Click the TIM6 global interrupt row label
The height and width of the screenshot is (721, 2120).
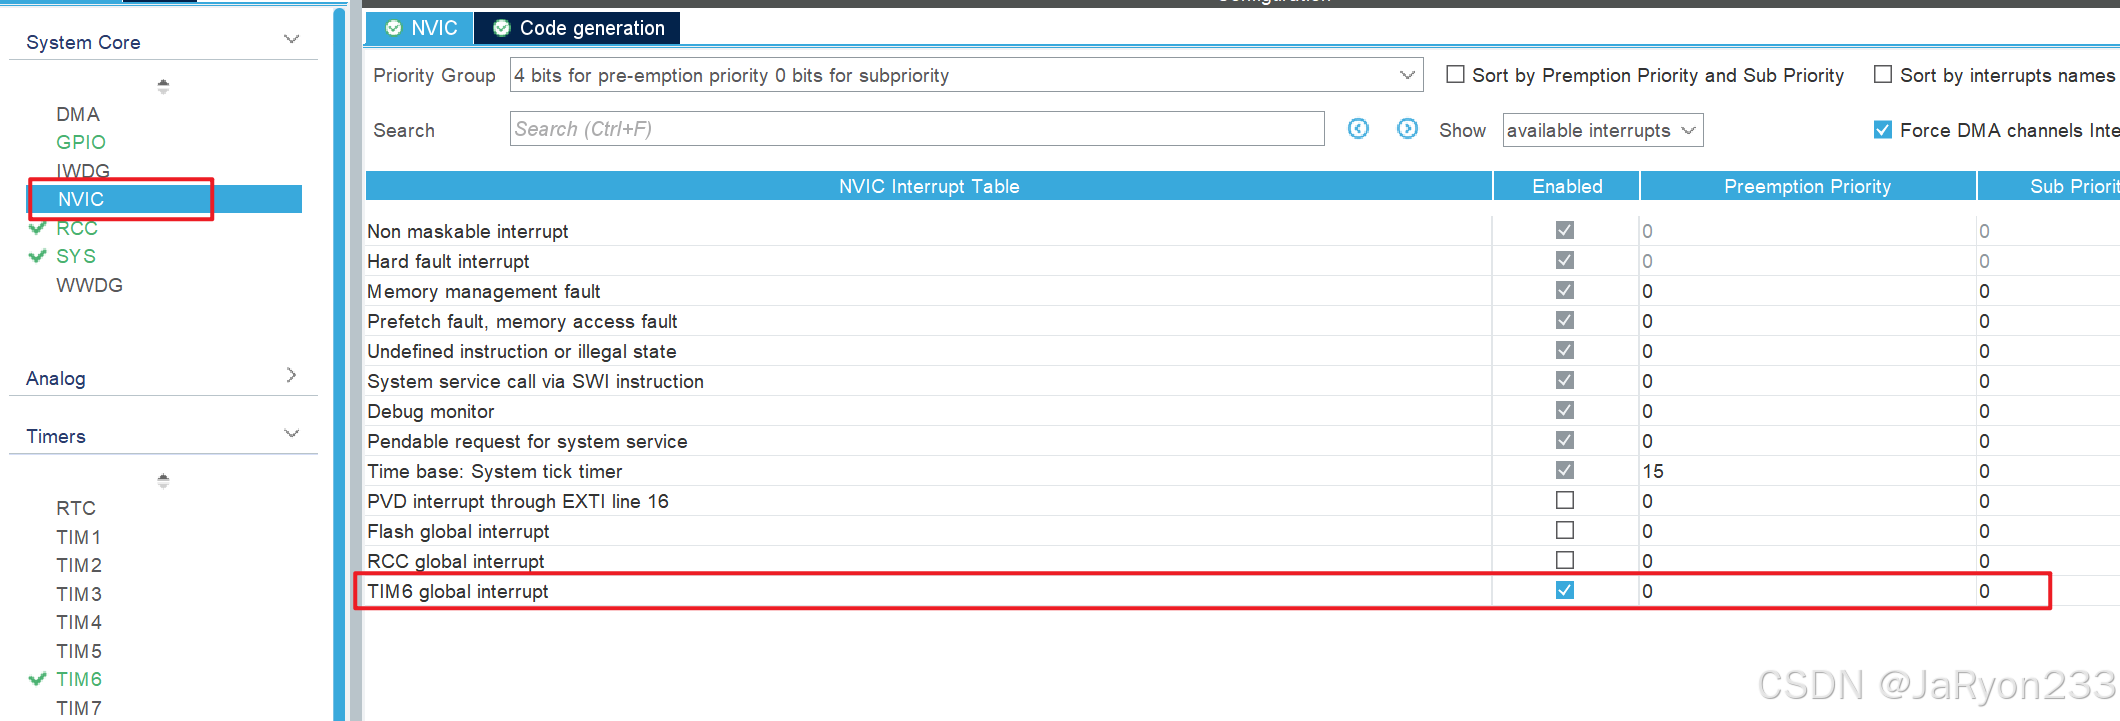point(458,591)
